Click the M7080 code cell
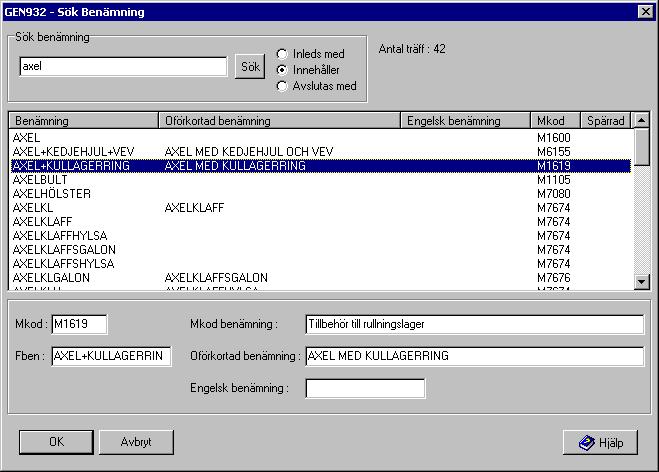 point(554,194)
